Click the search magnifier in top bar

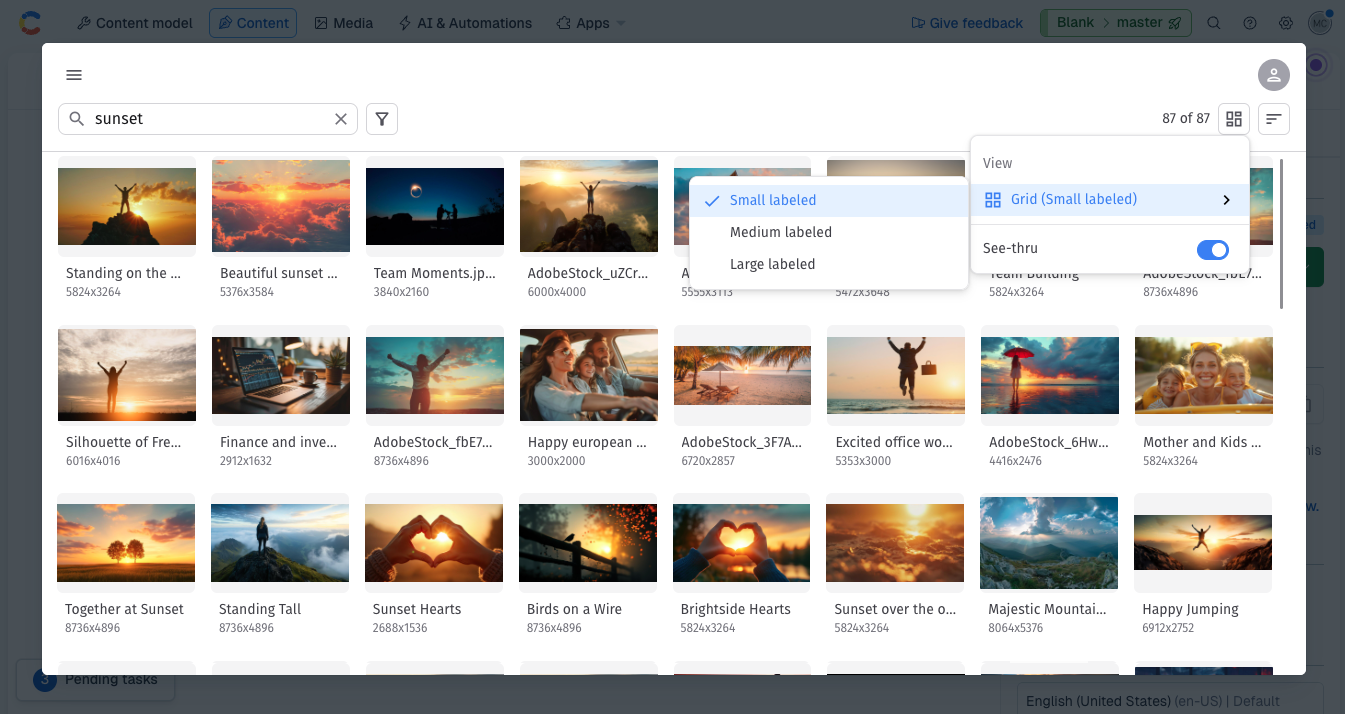point(1214,23)
